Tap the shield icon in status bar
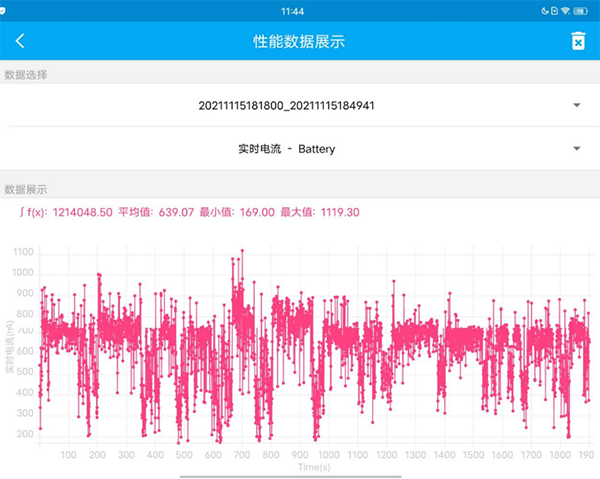 4,10
